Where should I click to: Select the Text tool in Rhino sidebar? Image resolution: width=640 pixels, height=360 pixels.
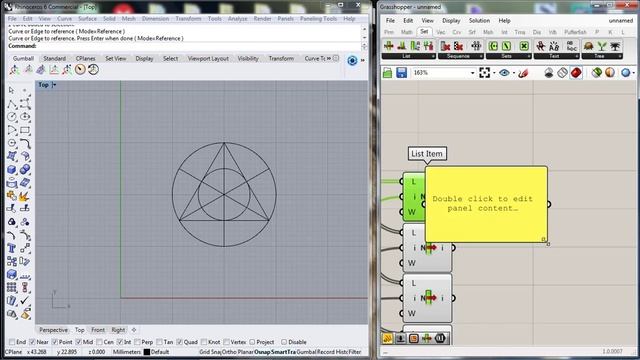click(11, 248)
